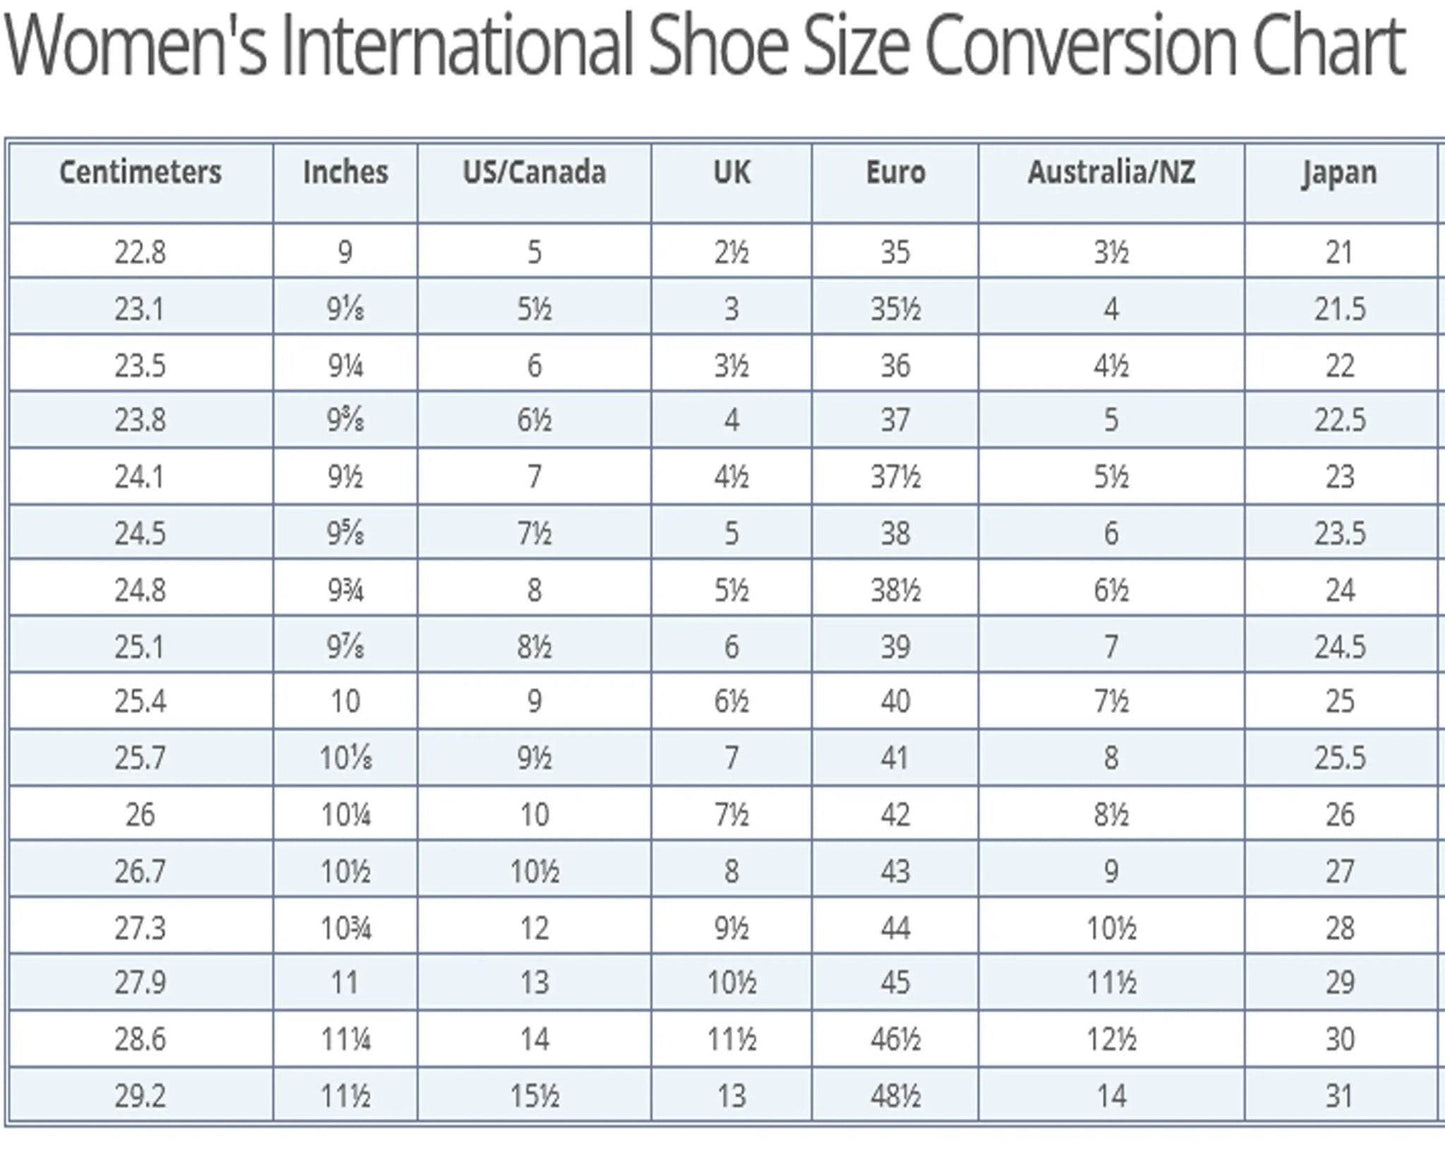Screen dimensions: 1445x1156
Task: Select the 29.2 centimeters cell
Action: (140, 1096)
